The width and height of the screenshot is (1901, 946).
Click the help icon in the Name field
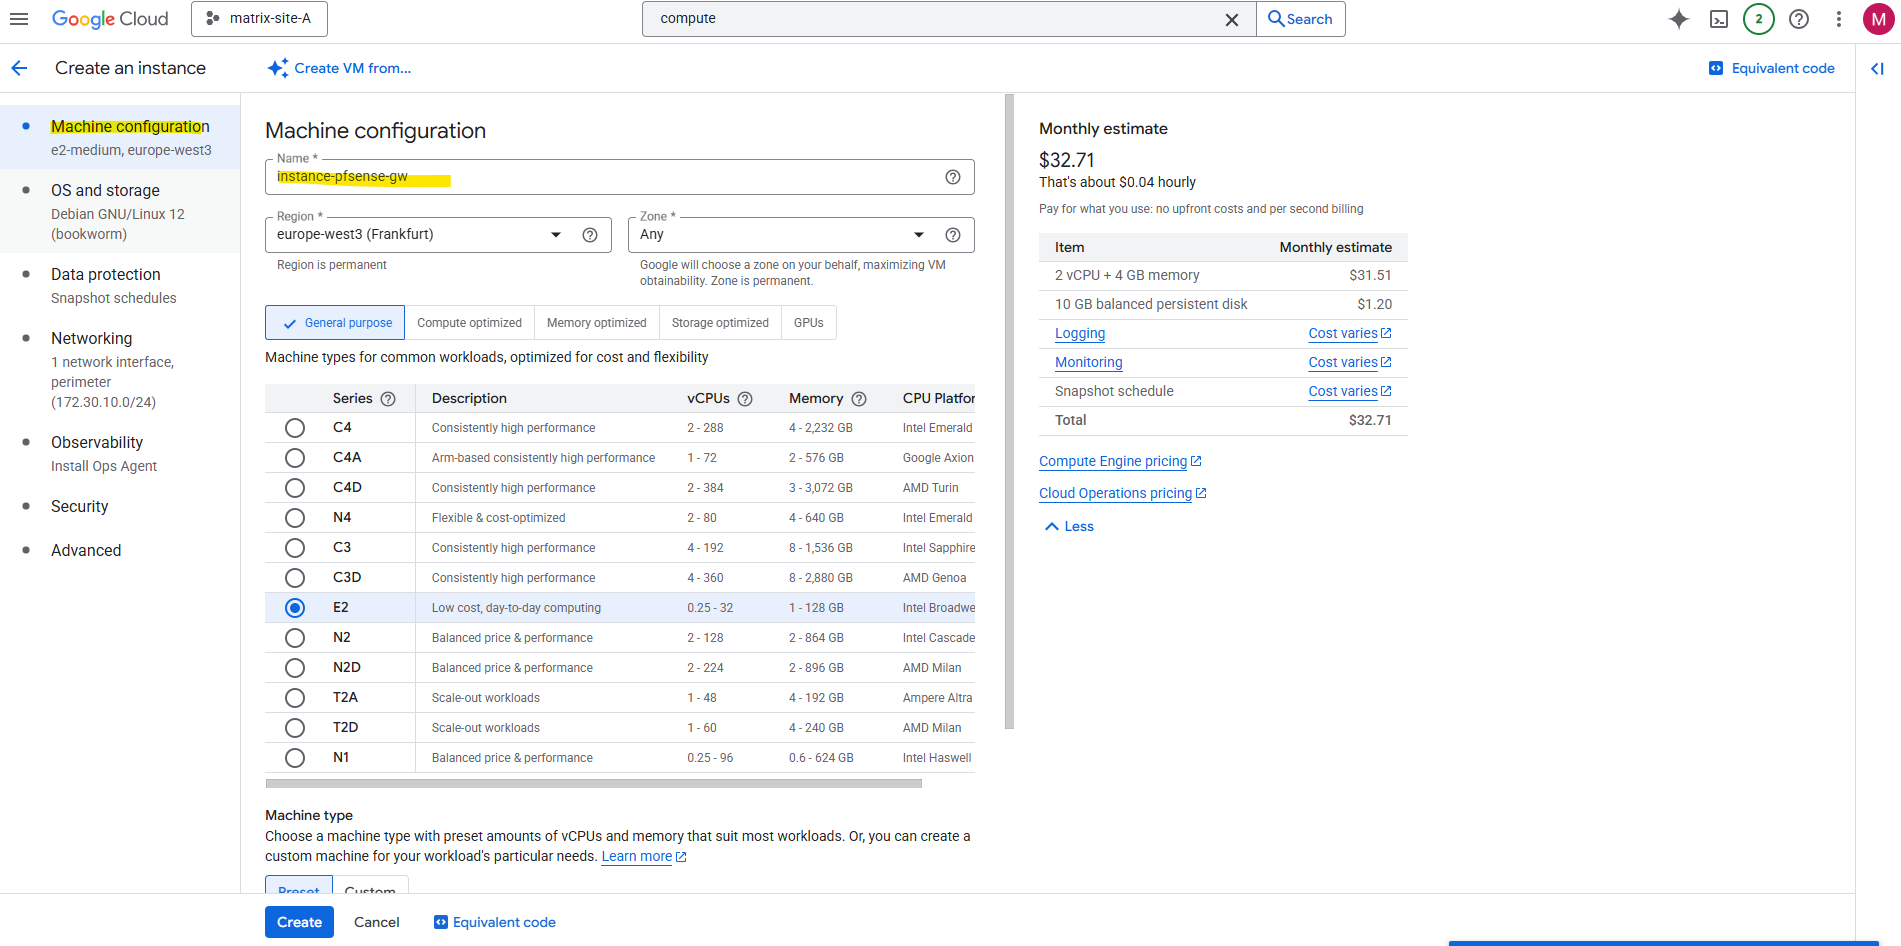952,177
